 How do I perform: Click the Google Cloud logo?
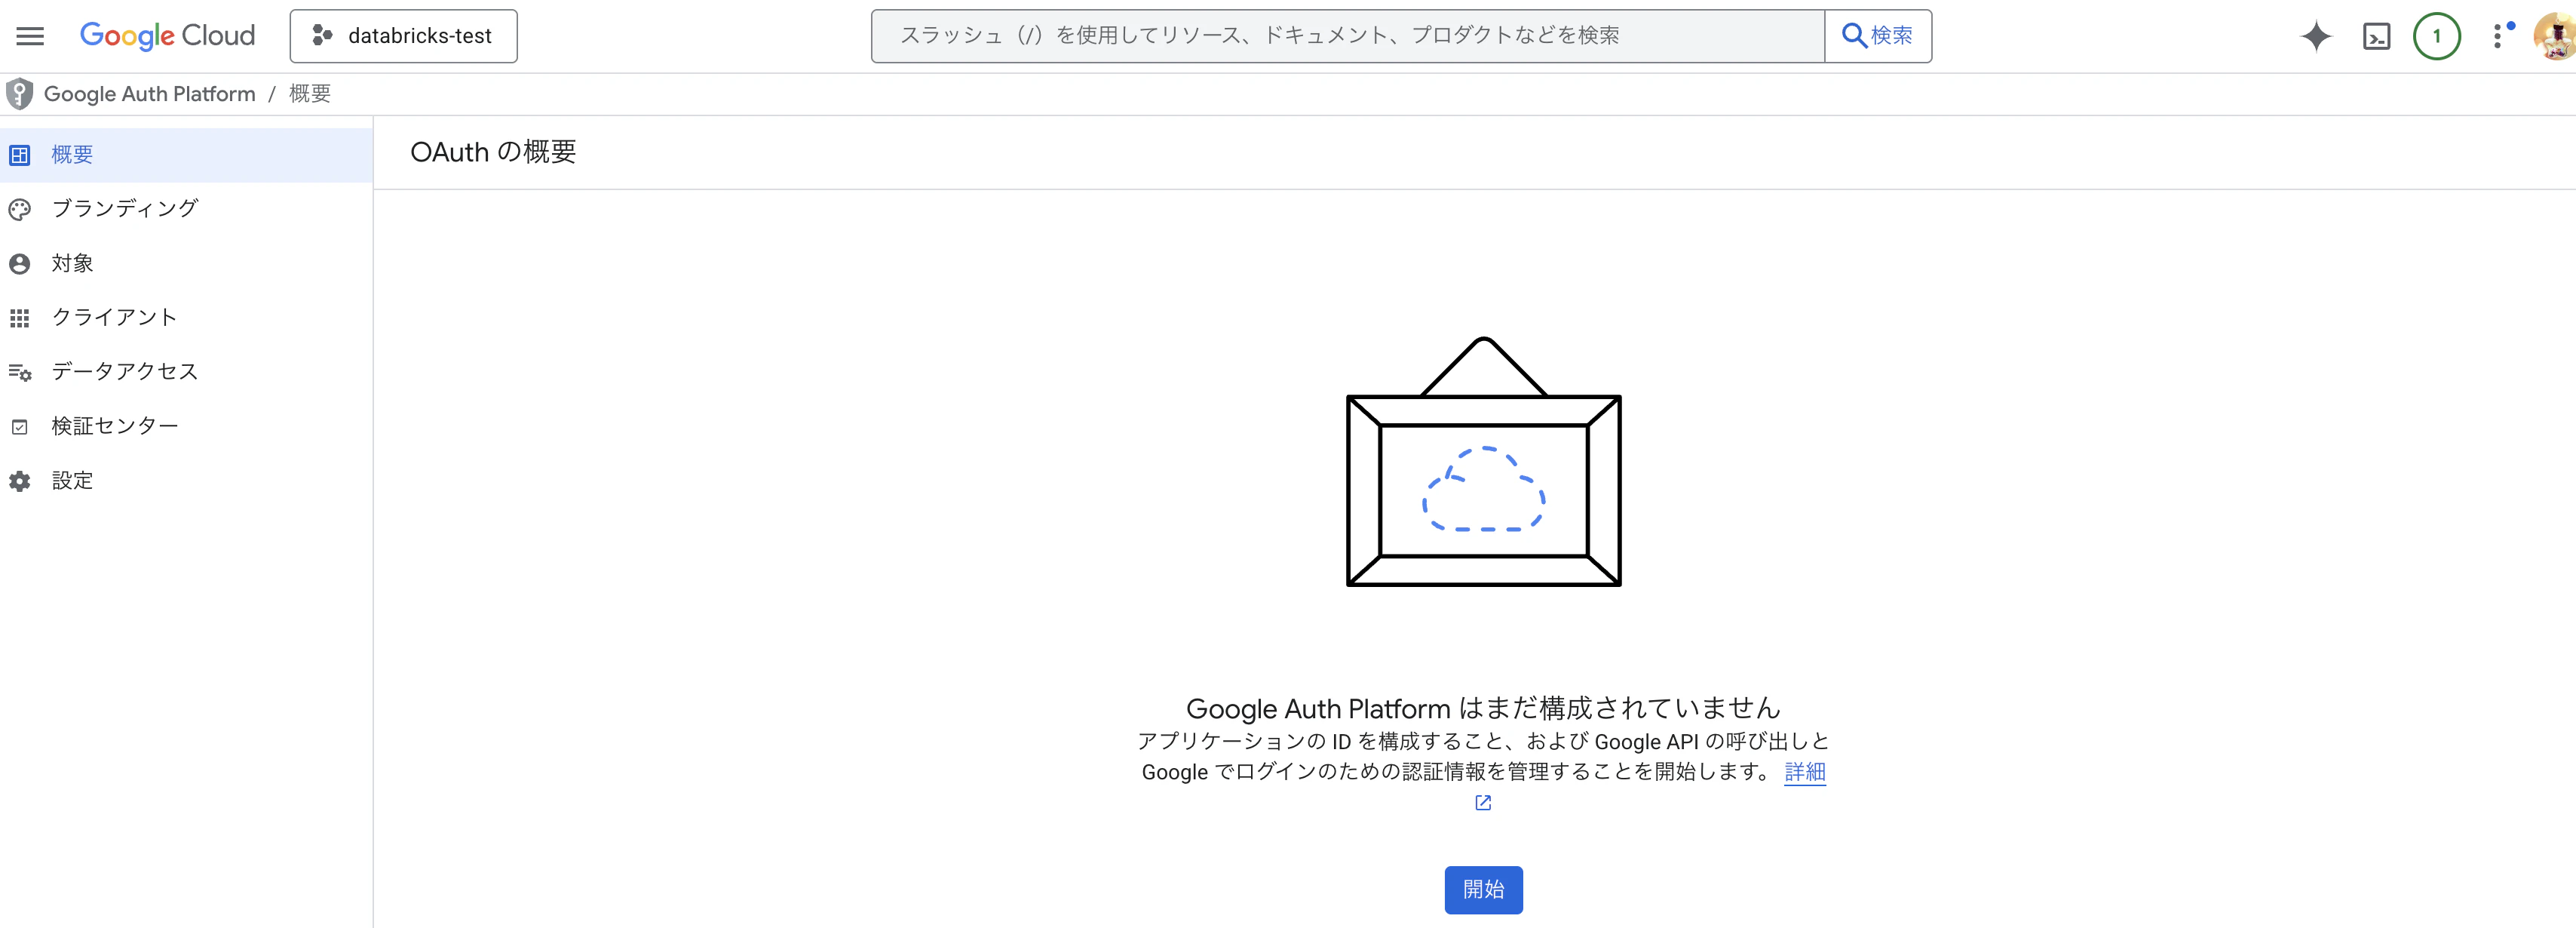167,36
